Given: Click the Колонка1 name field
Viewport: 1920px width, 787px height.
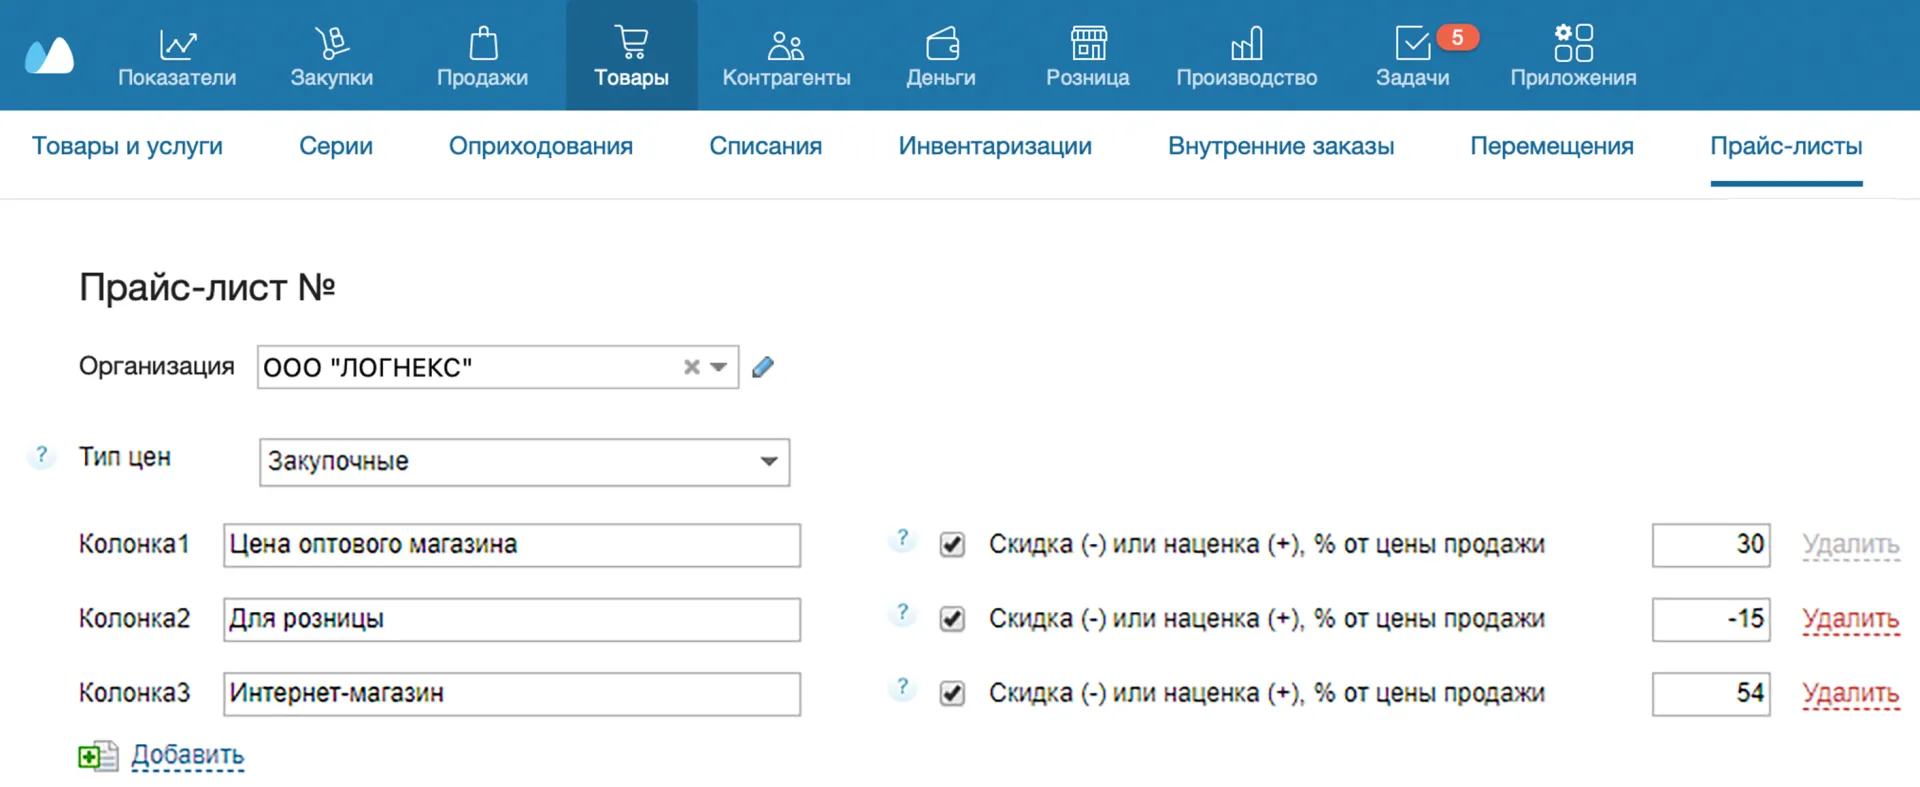Looking at the screenshot, I should (x=512, y=545).
